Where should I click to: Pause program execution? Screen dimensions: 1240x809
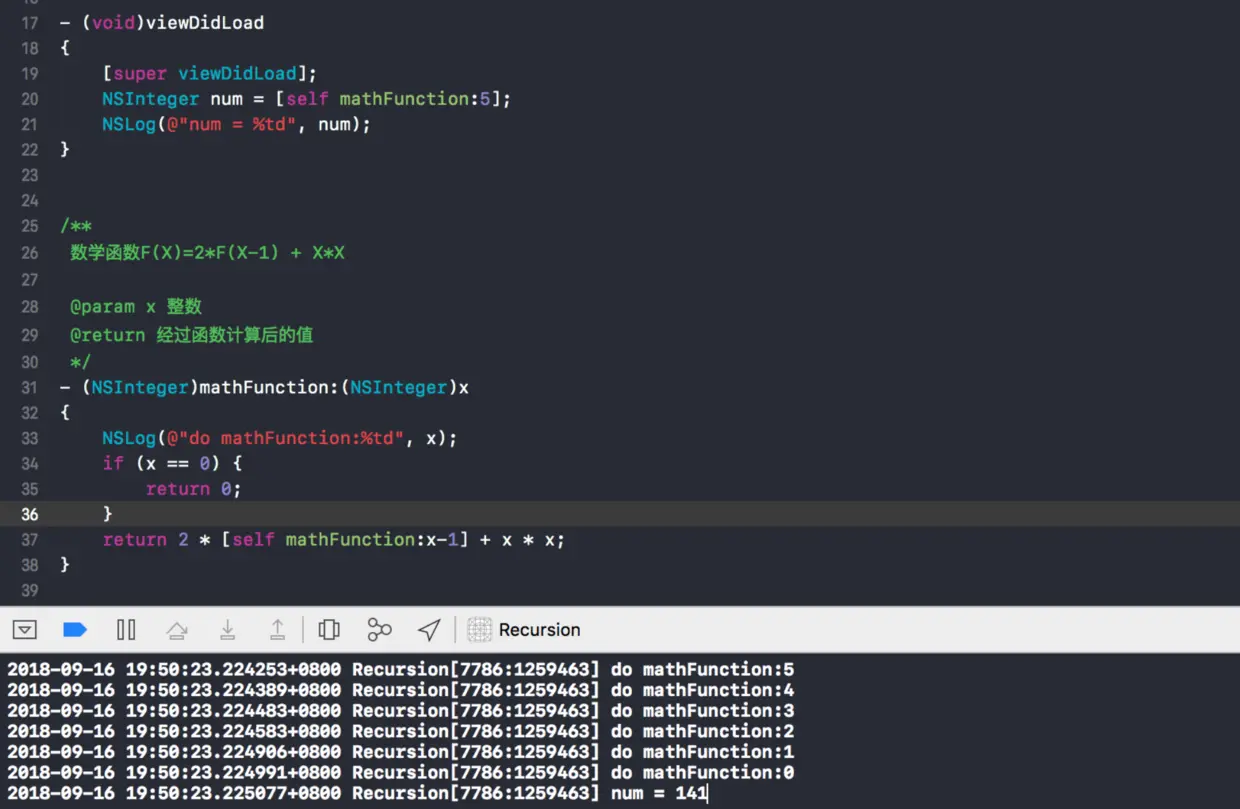(126, 630)
